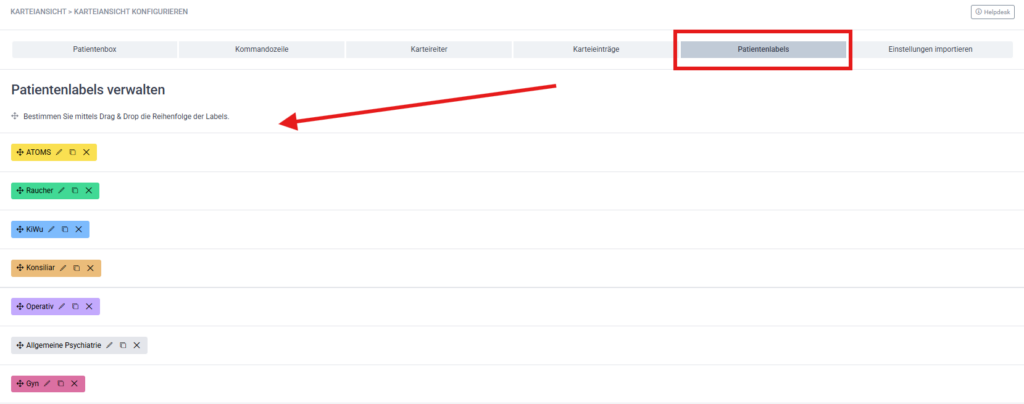Click the Karteiansicht breadcrumb link
The width and height of the screenshot is (1024, 404).
click(x=38, y=12)
